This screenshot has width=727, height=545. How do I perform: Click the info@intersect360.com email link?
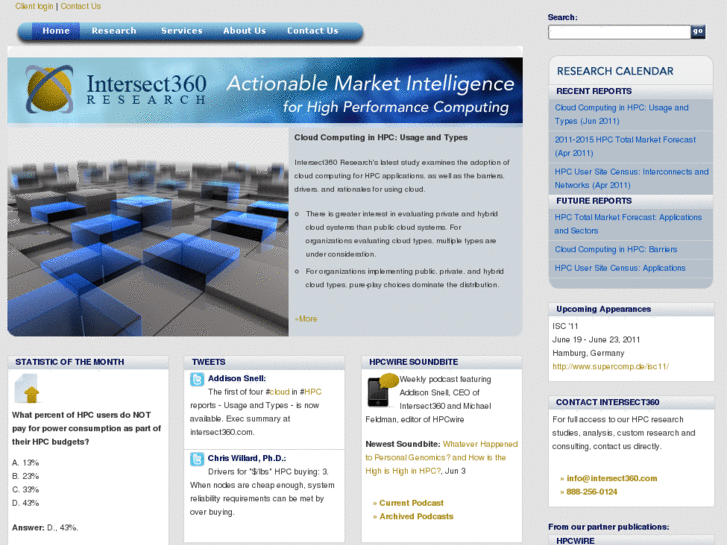pos(612,478)
